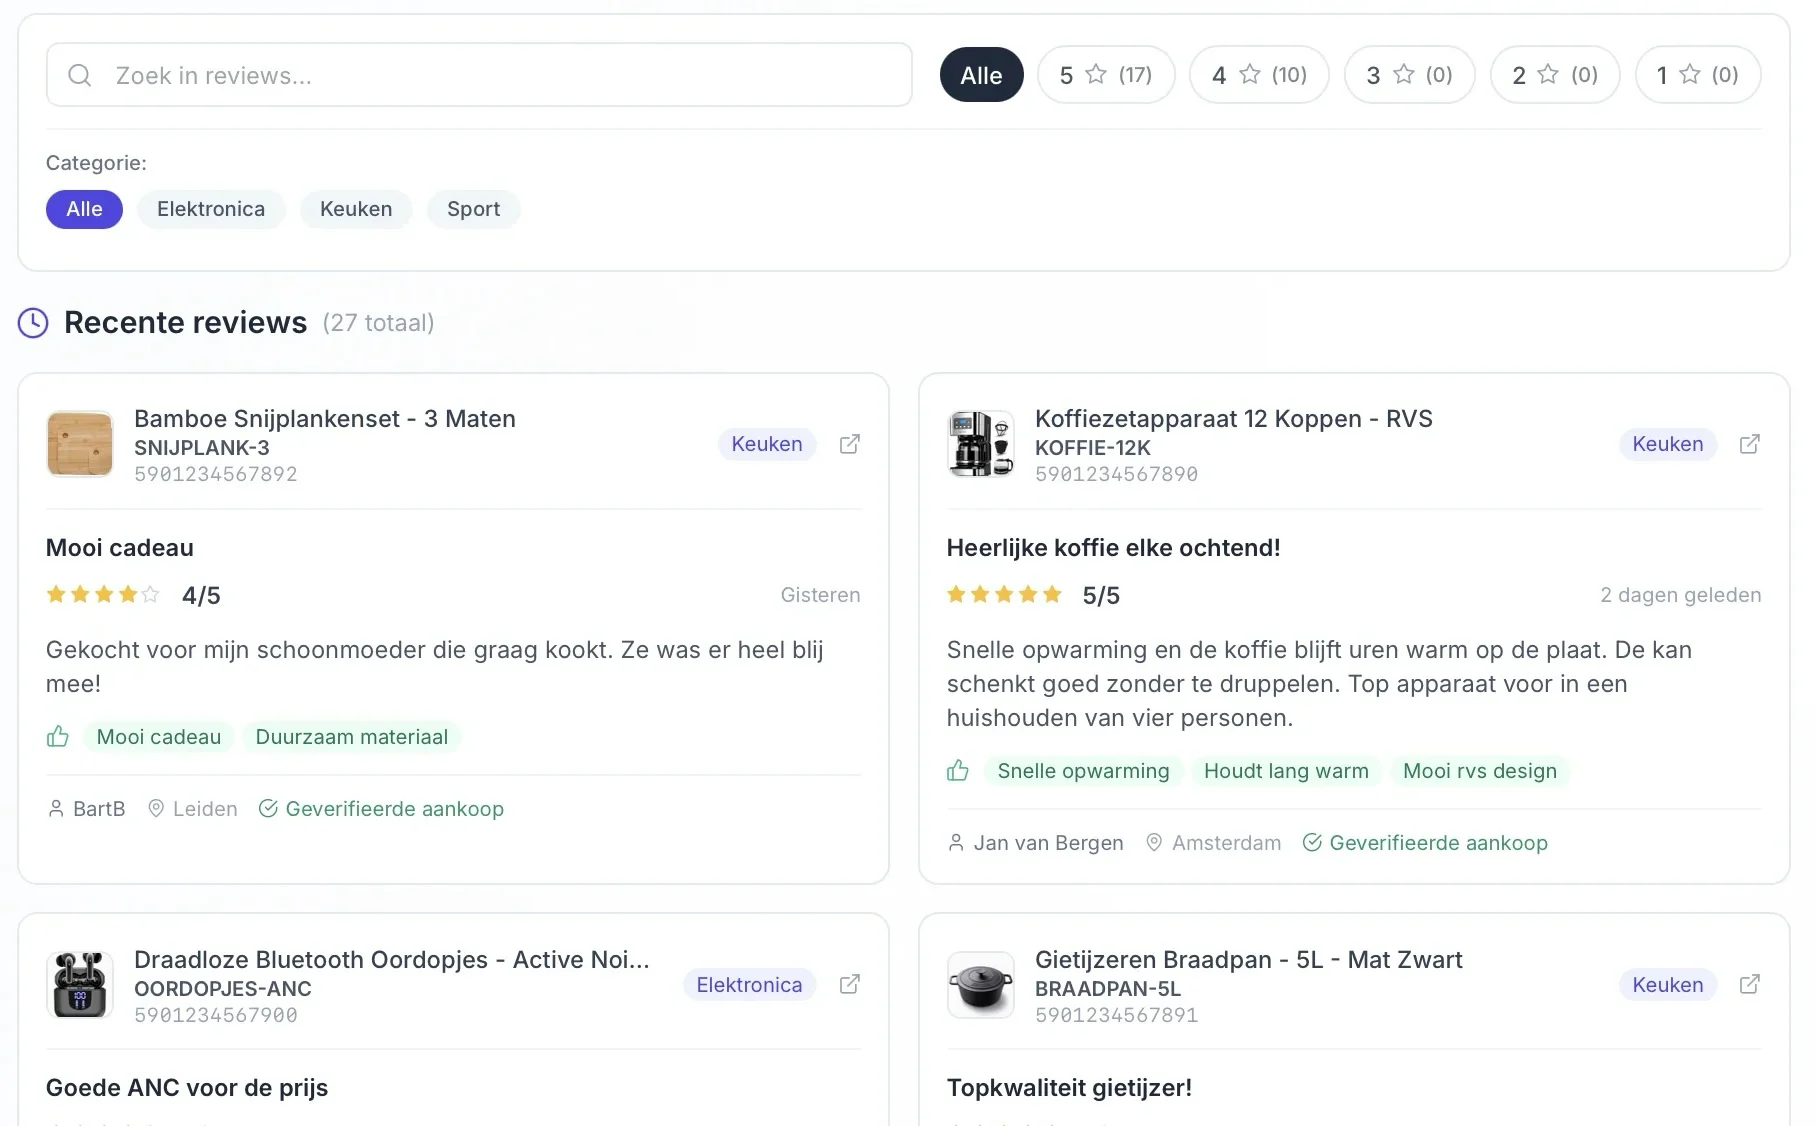Click the 'Geverifieerde aankoop' label on BartB's review
Screen dimensions: 1816x1126
pyautogui.click(x=395, y=809)
